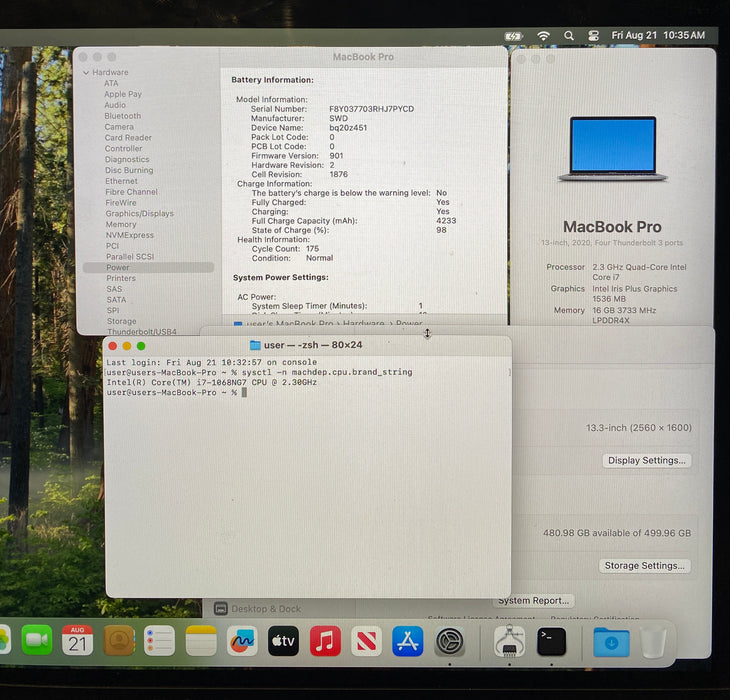
Task: Open Wi-Fi menu in the menu bar
Action: click(543, 35)
